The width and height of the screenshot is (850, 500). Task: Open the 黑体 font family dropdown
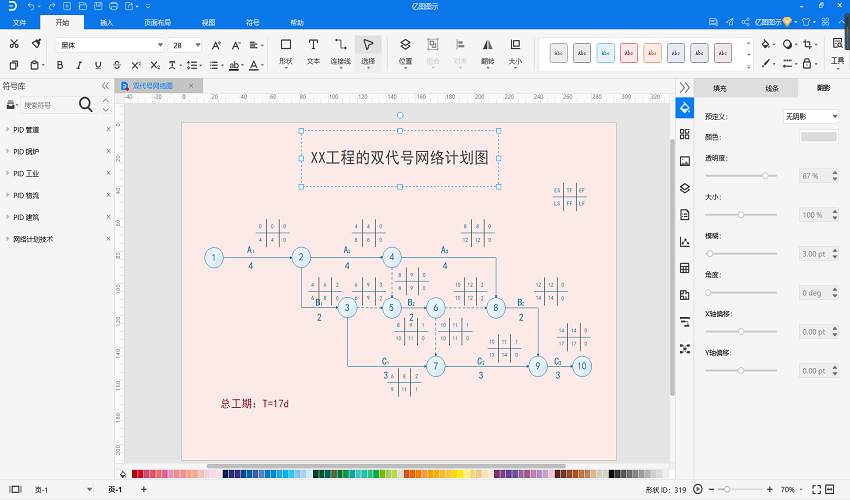[160, 45]
